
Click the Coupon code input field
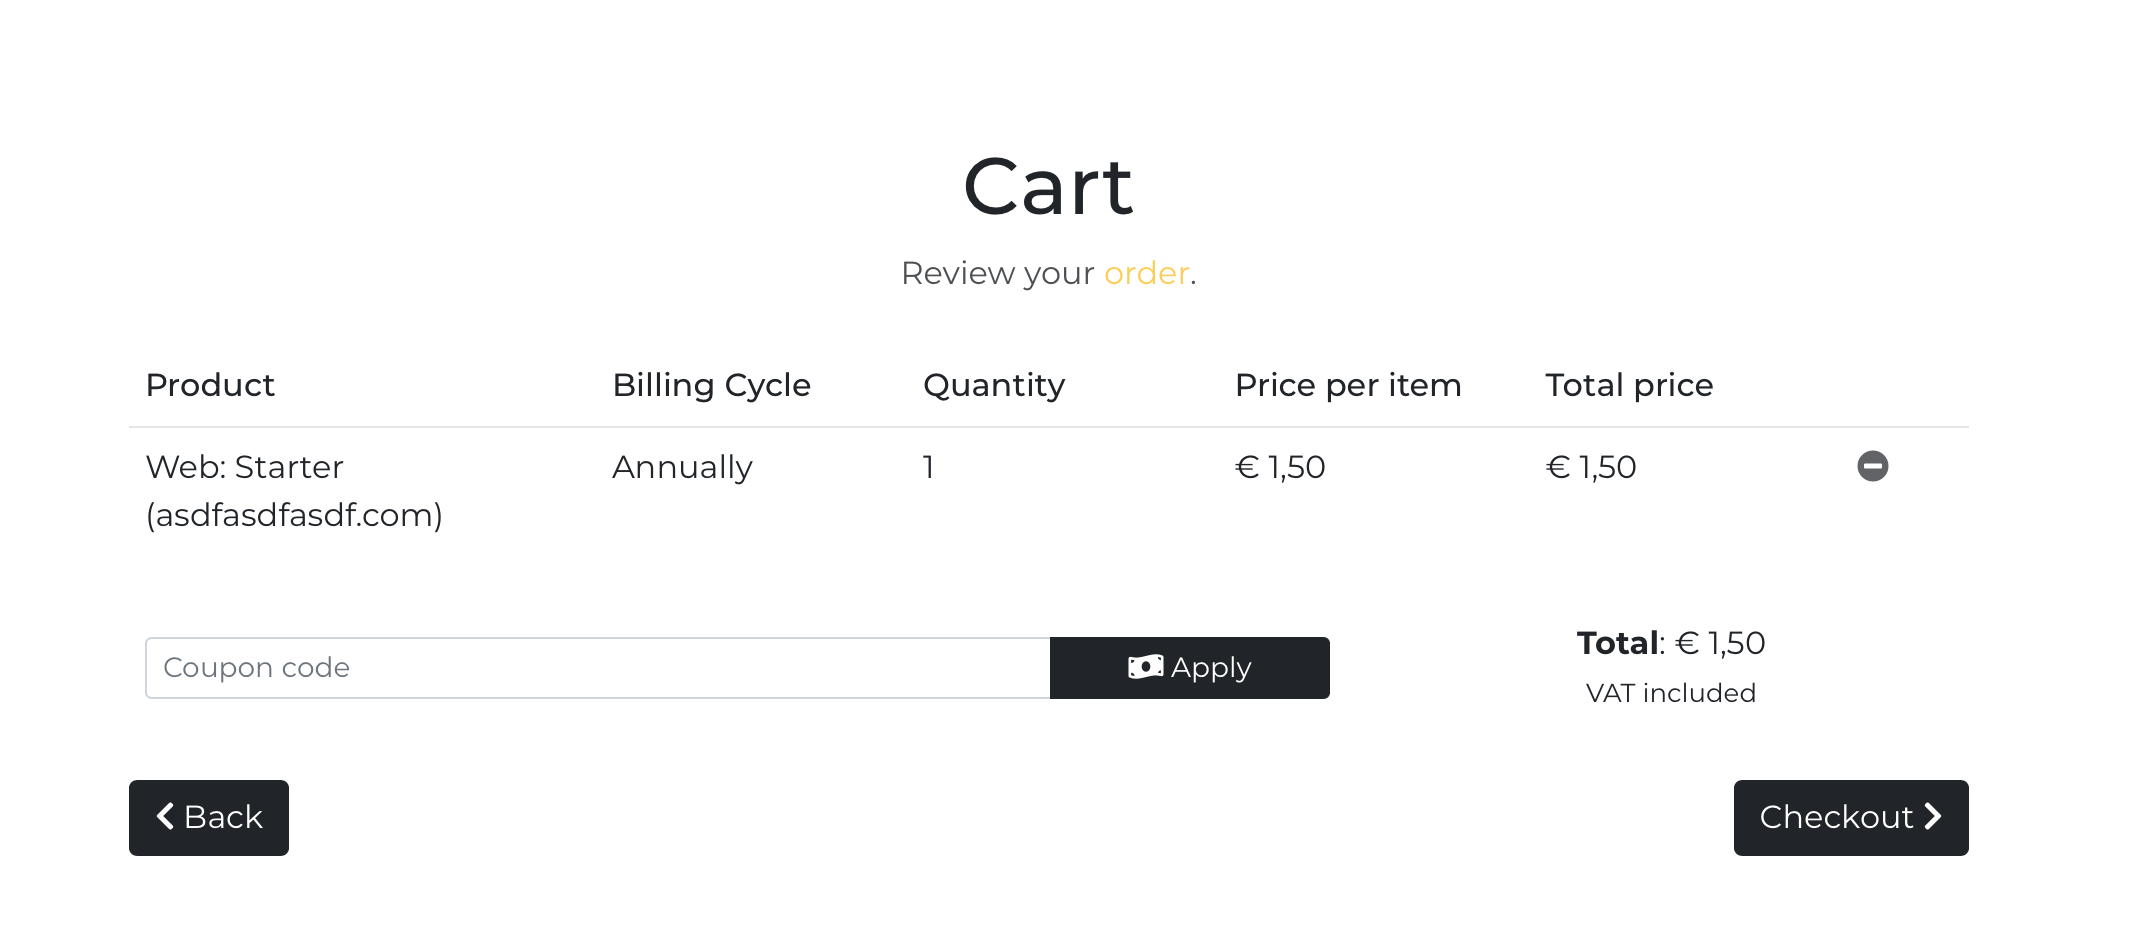click(597, 668)
